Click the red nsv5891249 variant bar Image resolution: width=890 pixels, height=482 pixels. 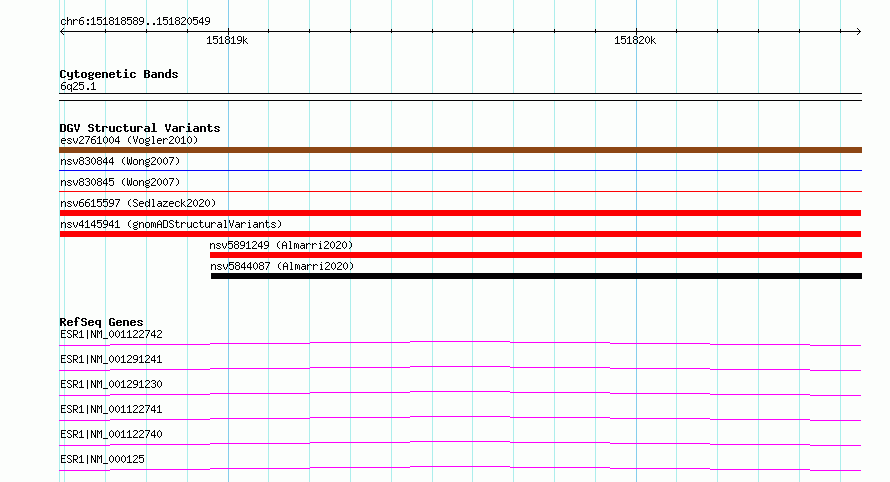click(536, 255)
